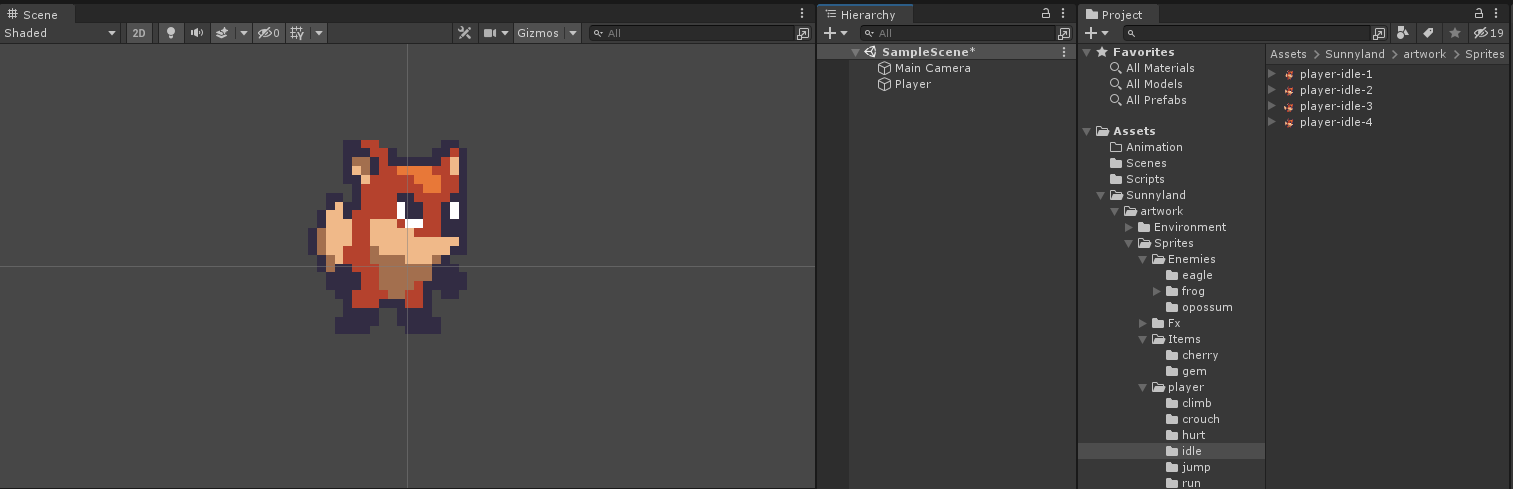Select the crouch folder
This screenshot has height=489, width=1513.
1193,419
